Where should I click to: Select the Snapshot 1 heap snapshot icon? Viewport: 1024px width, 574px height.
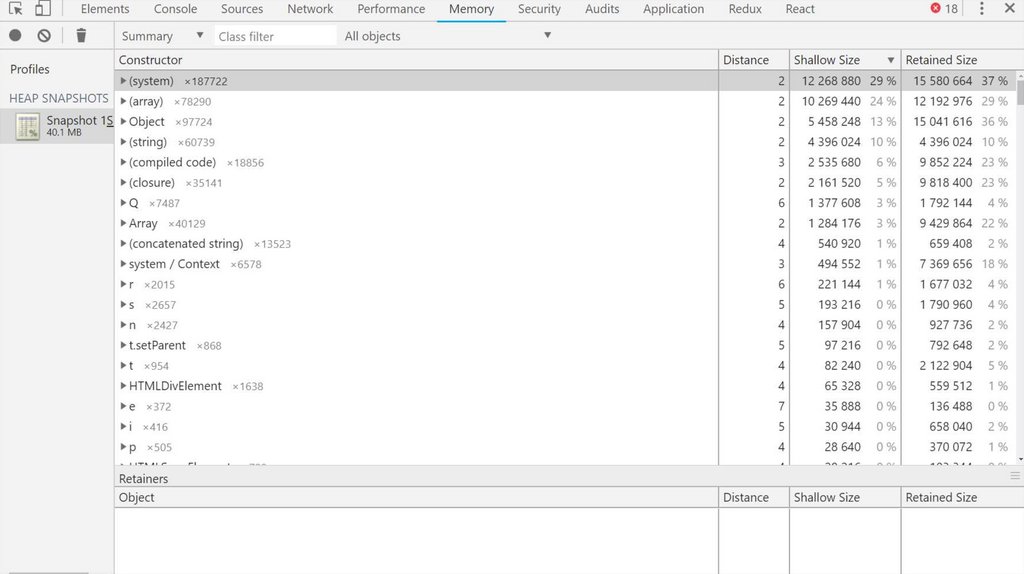coord(27,126)
